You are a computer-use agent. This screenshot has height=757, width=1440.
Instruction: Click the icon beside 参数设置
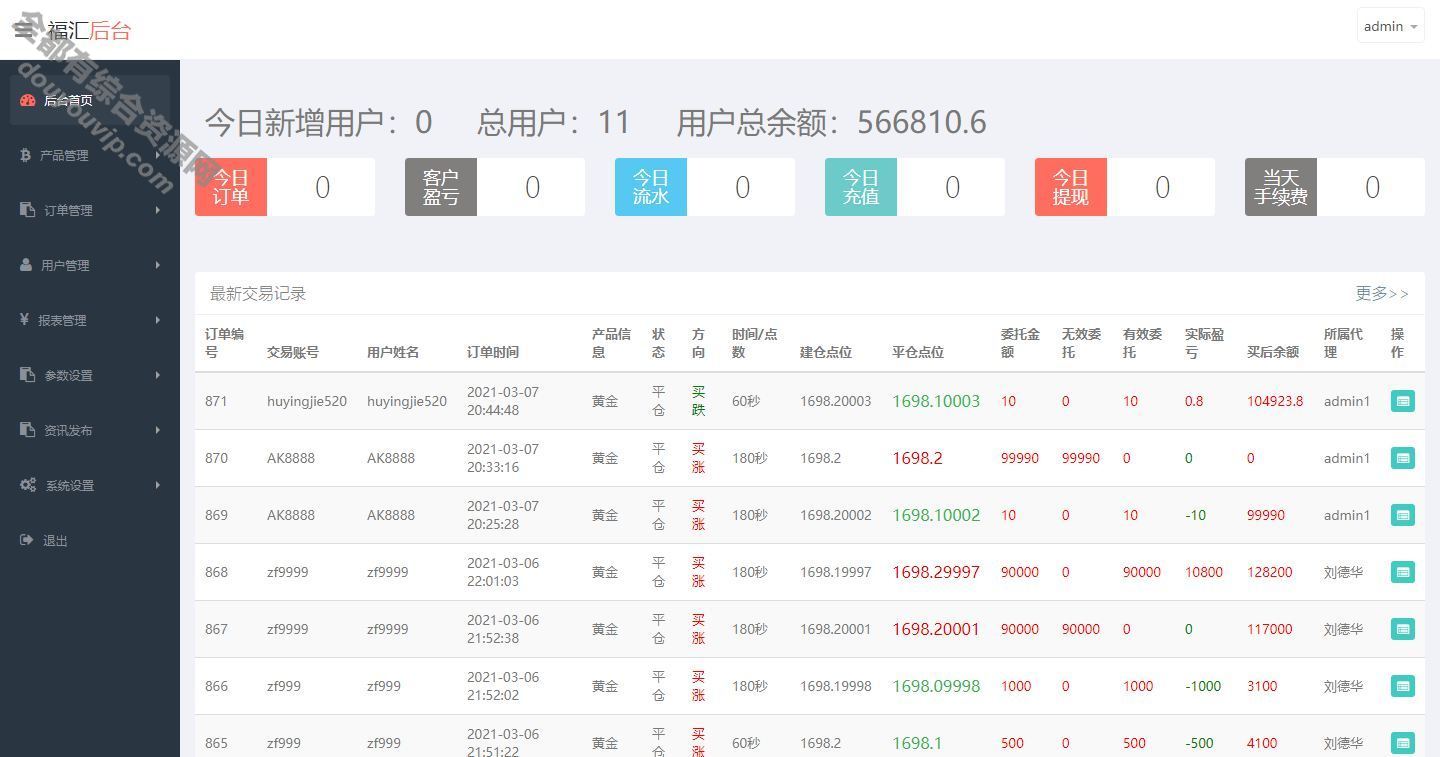tap(27, 375)
